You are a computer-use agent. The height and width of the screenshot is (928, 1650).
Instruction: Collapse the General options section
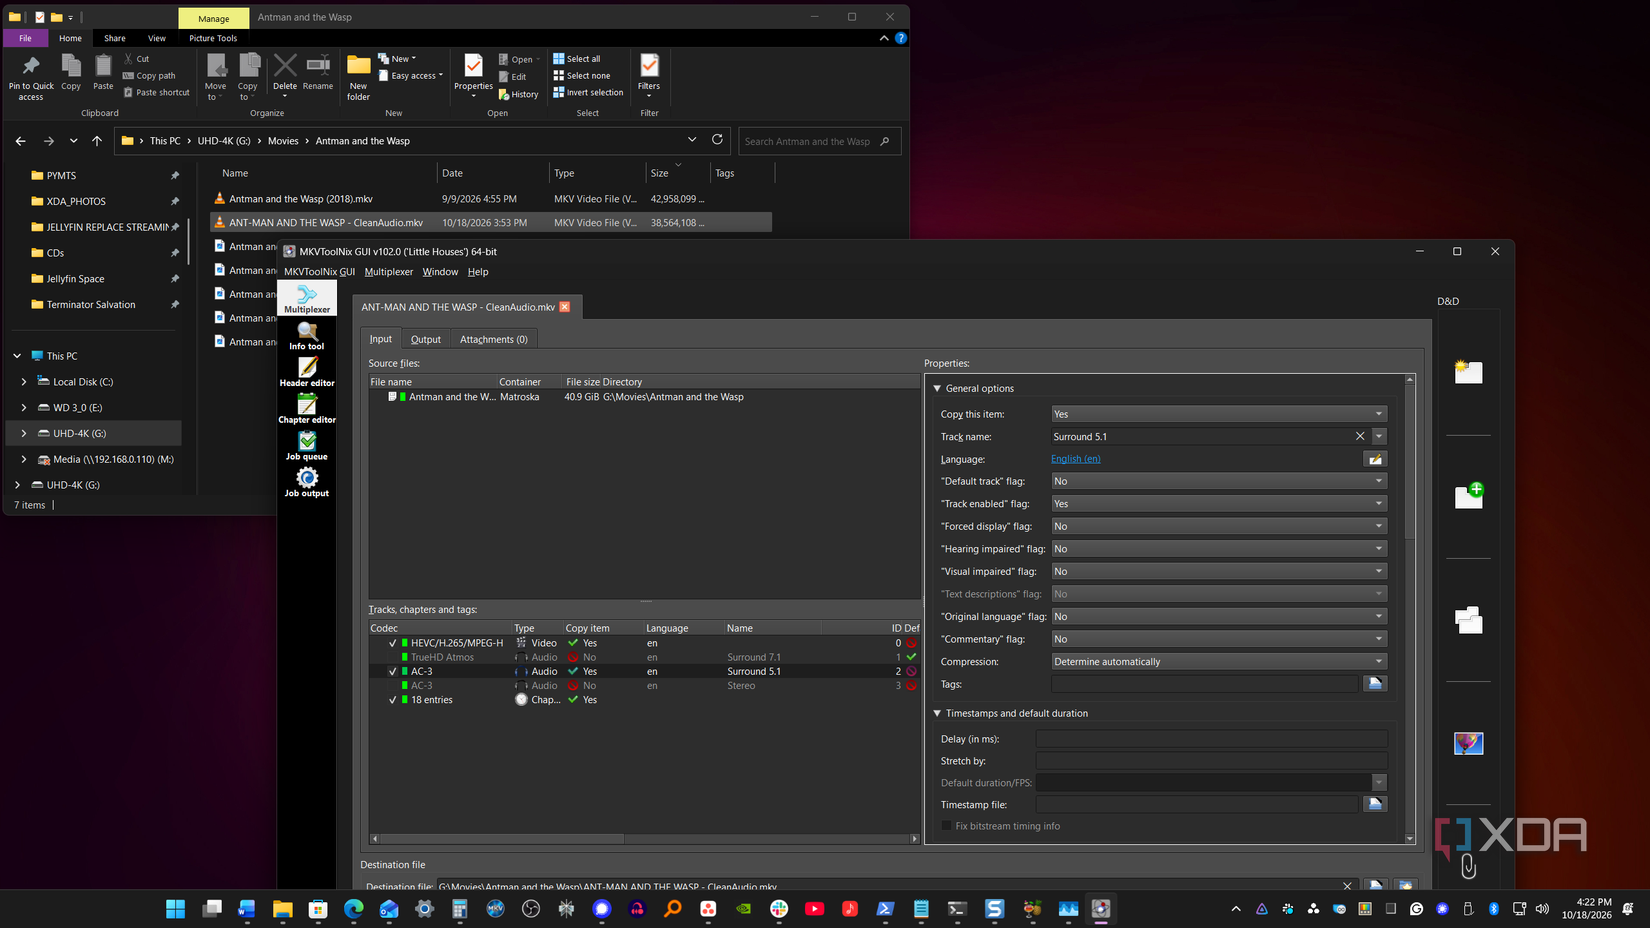(x=937, y=388)
